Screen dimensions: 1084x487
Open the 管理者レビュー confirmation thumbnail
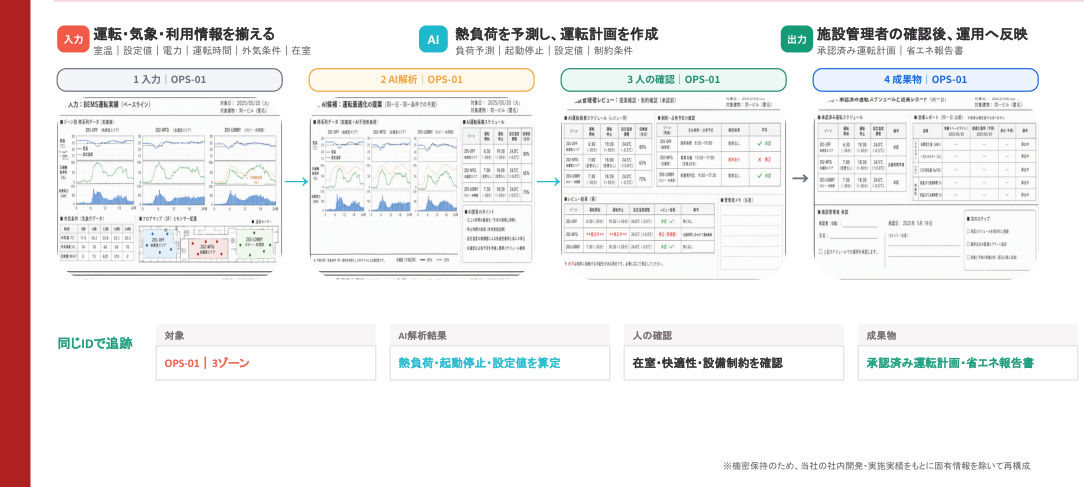click(x=673, y=187)
